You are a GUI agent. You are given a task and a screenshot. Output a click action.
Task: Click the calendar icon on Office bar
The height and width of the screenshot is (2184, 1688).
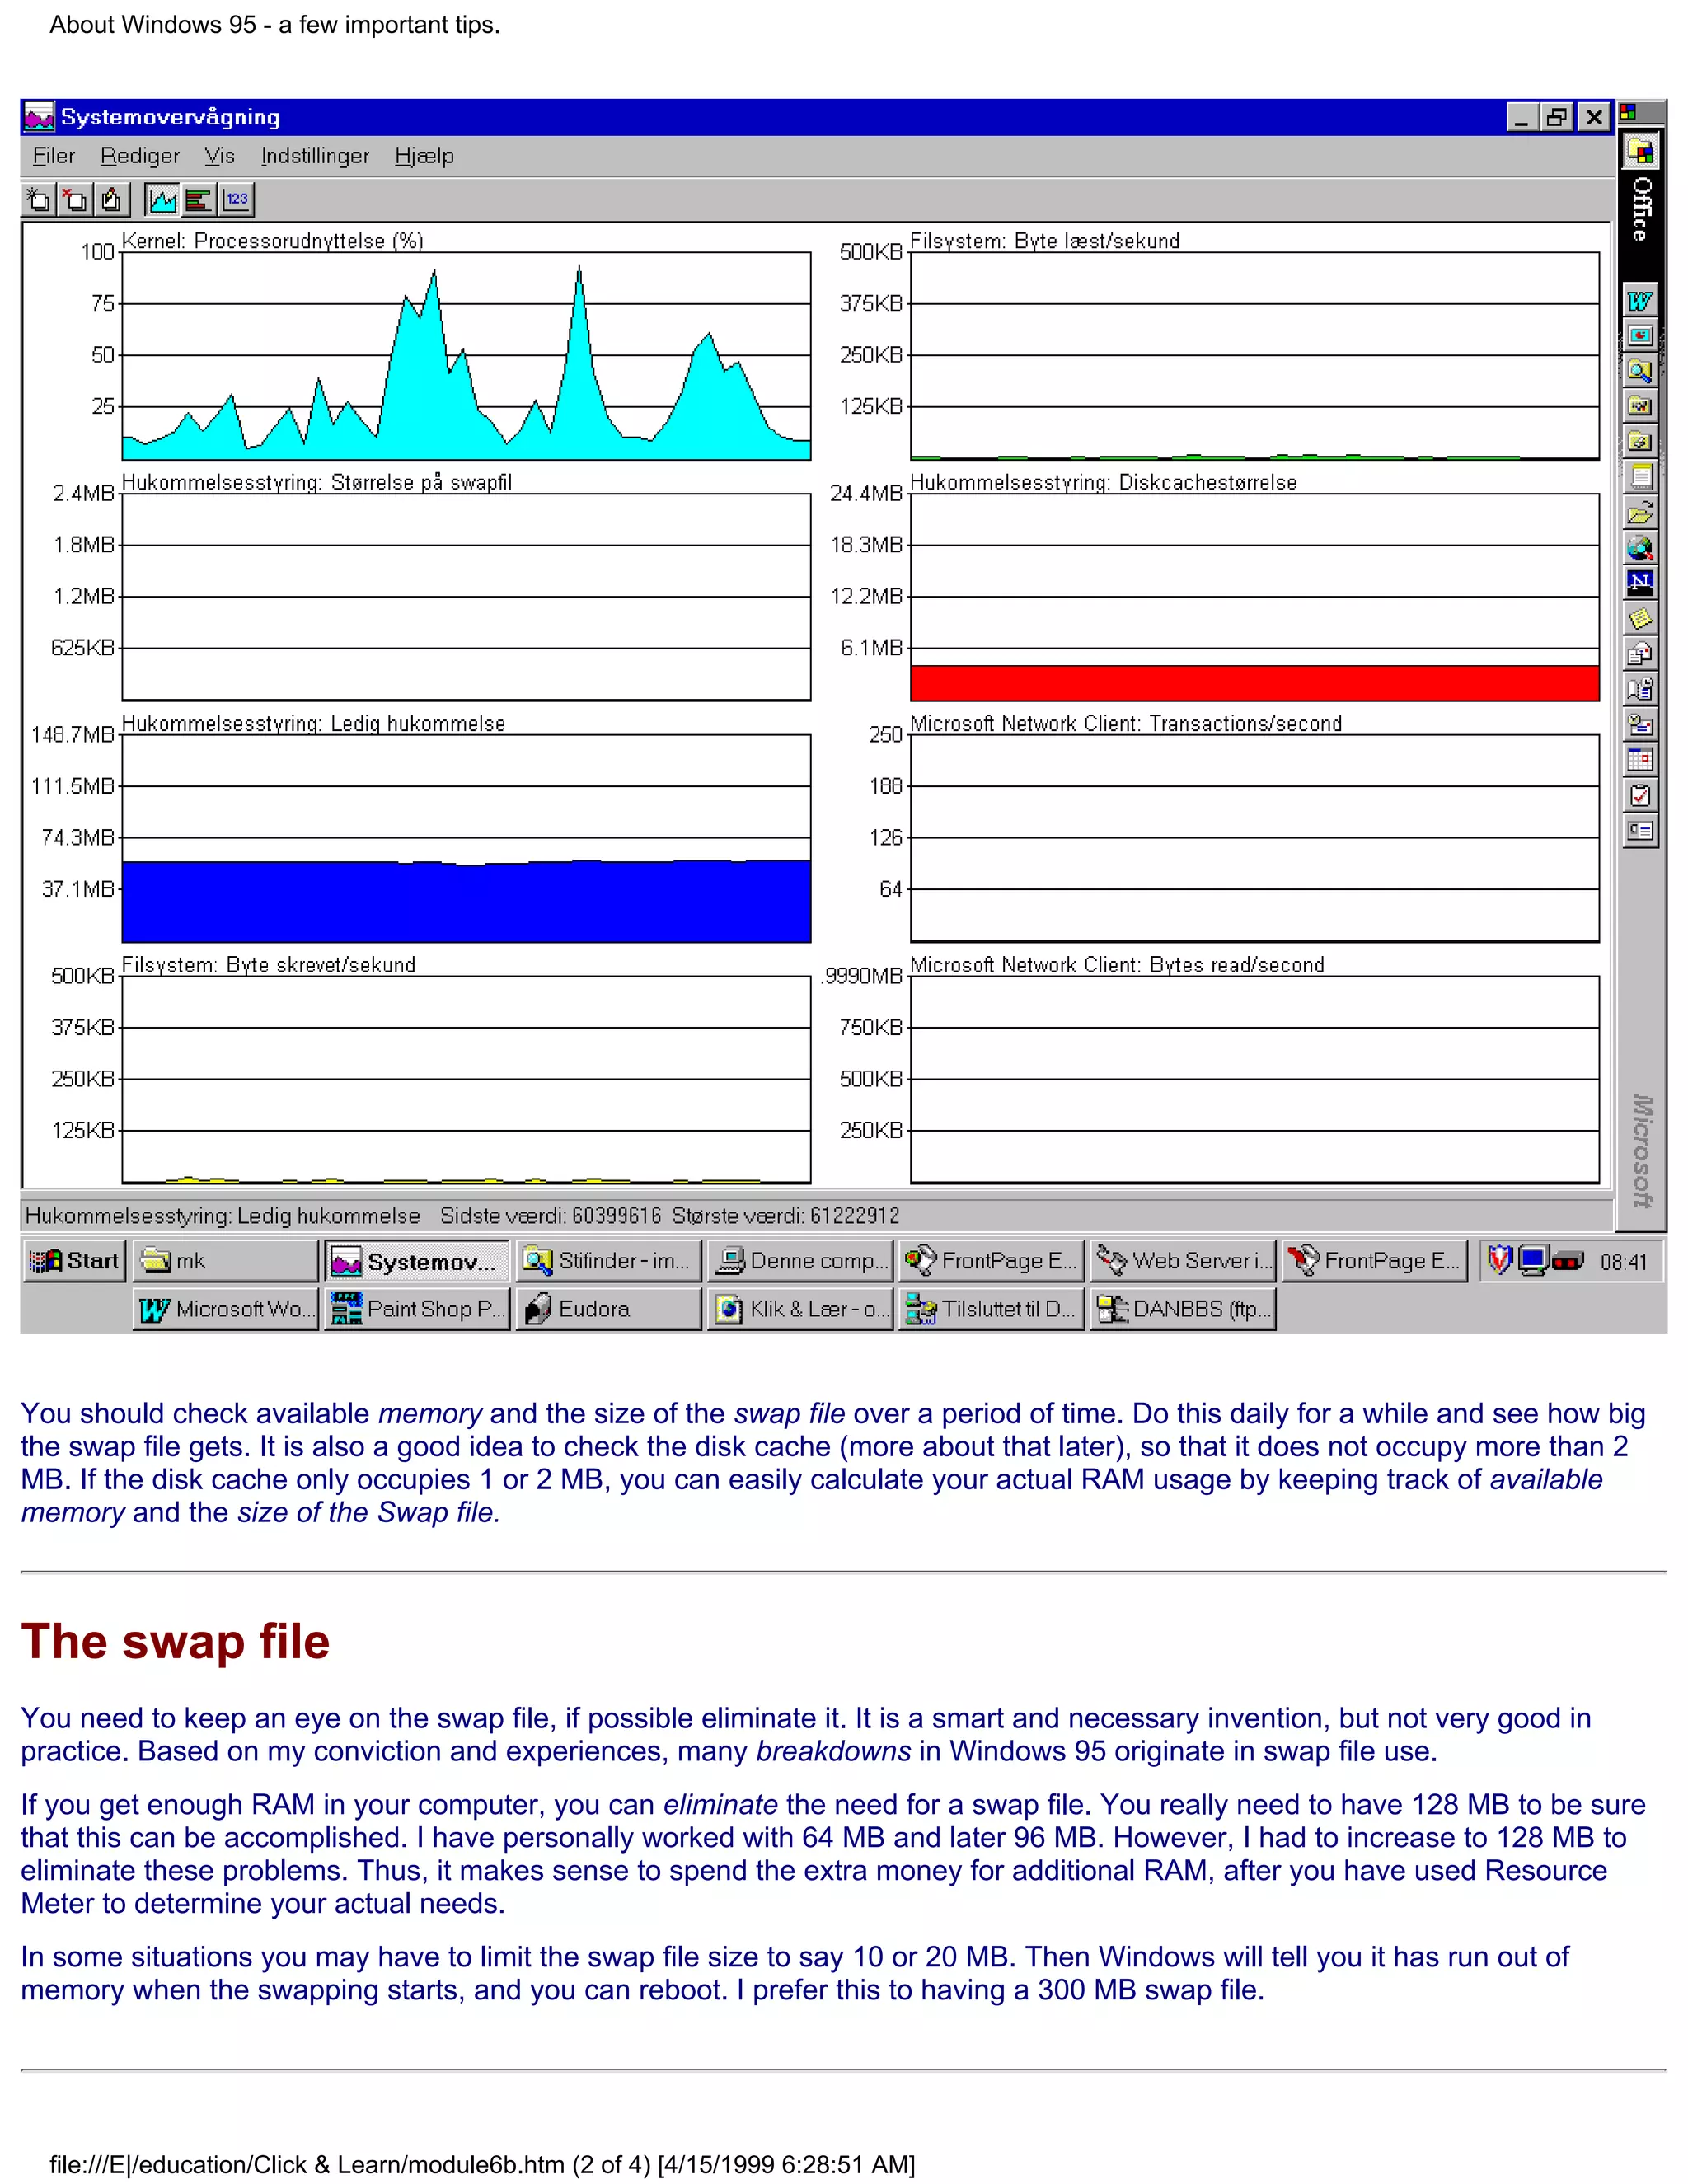coord(1639,759)
